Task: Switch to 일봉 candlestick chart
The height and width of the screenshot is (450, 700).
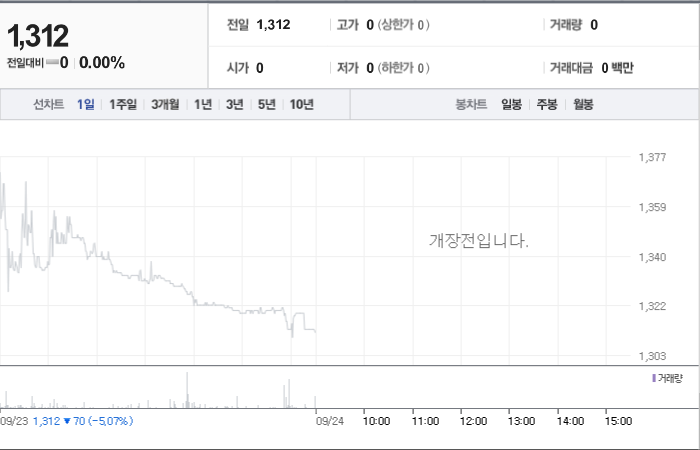Action: click(511, 104)
